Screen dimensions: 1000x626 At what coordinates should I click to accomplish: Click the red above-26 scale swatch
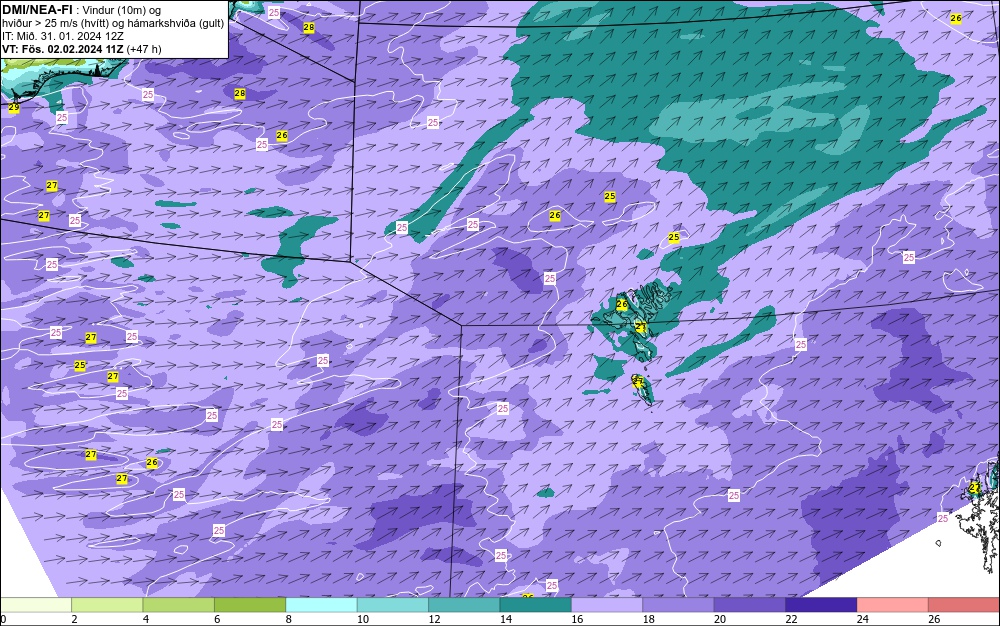pyautogui.click(x=964, y=605)
